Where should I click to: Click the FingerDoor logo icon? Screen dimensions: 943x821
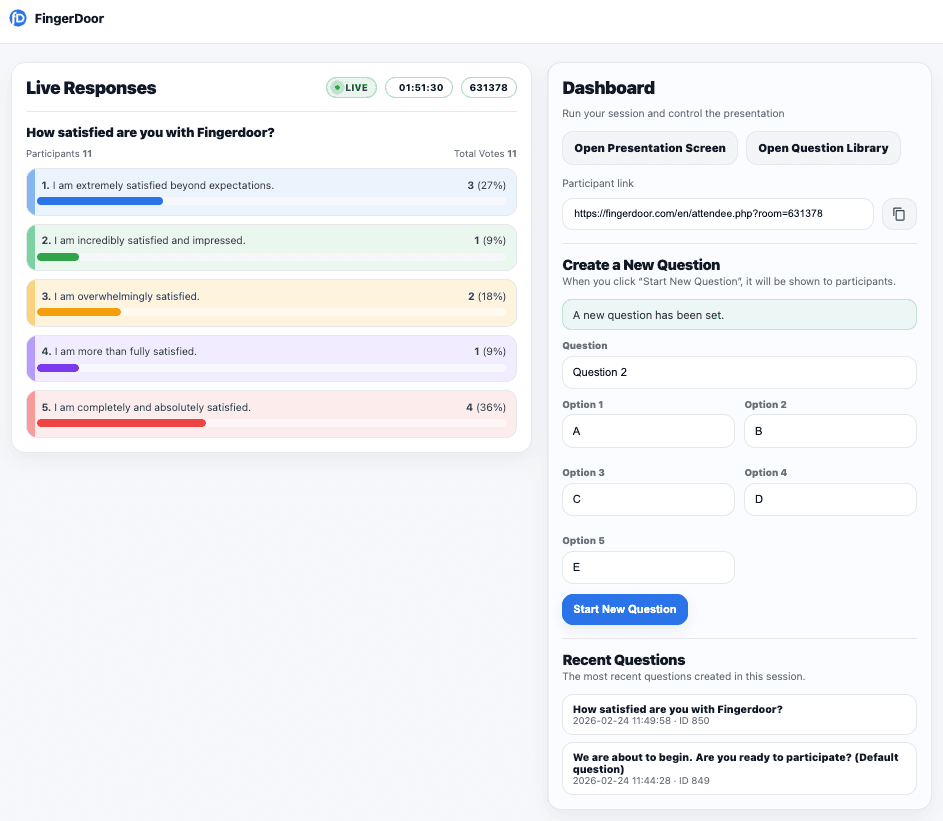point(18,18)
